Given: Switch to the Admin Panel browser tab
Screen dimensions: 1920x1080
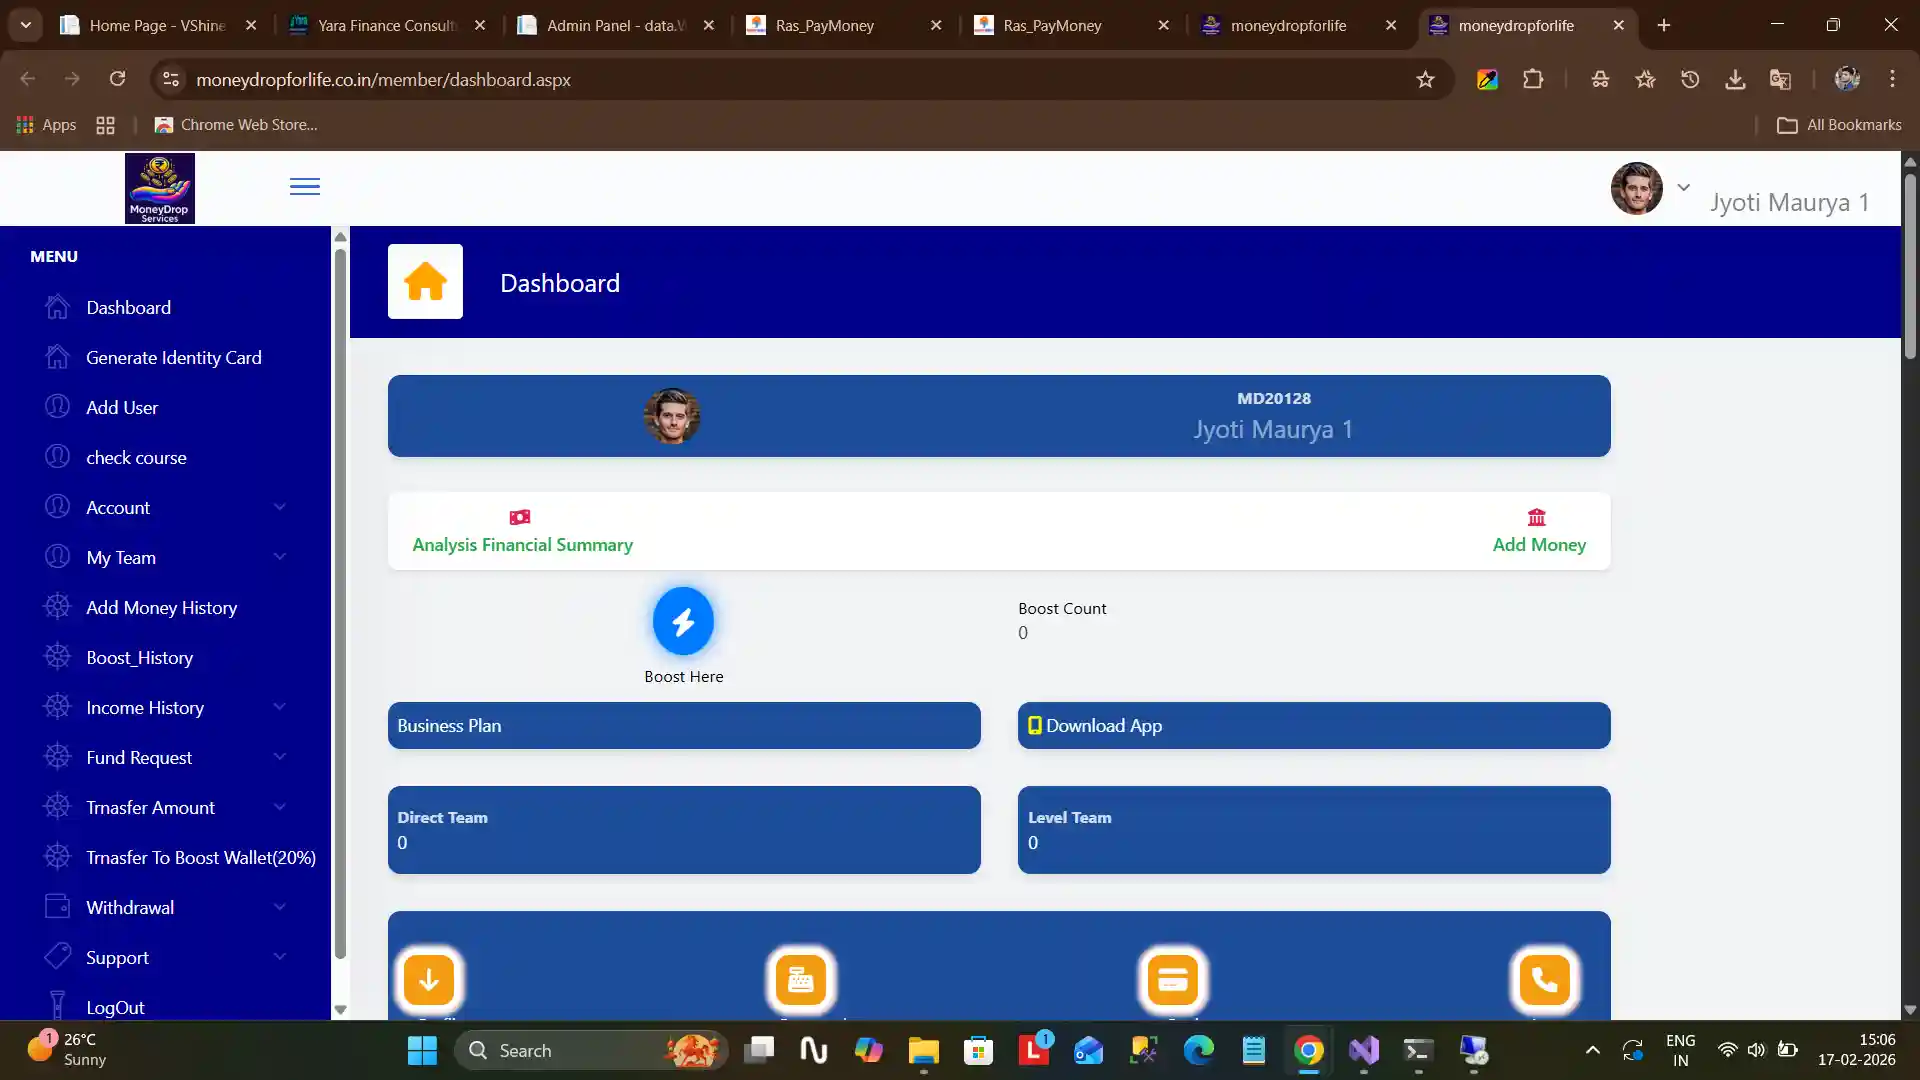Looking at the screenshot, I should [x=615, y=25].
